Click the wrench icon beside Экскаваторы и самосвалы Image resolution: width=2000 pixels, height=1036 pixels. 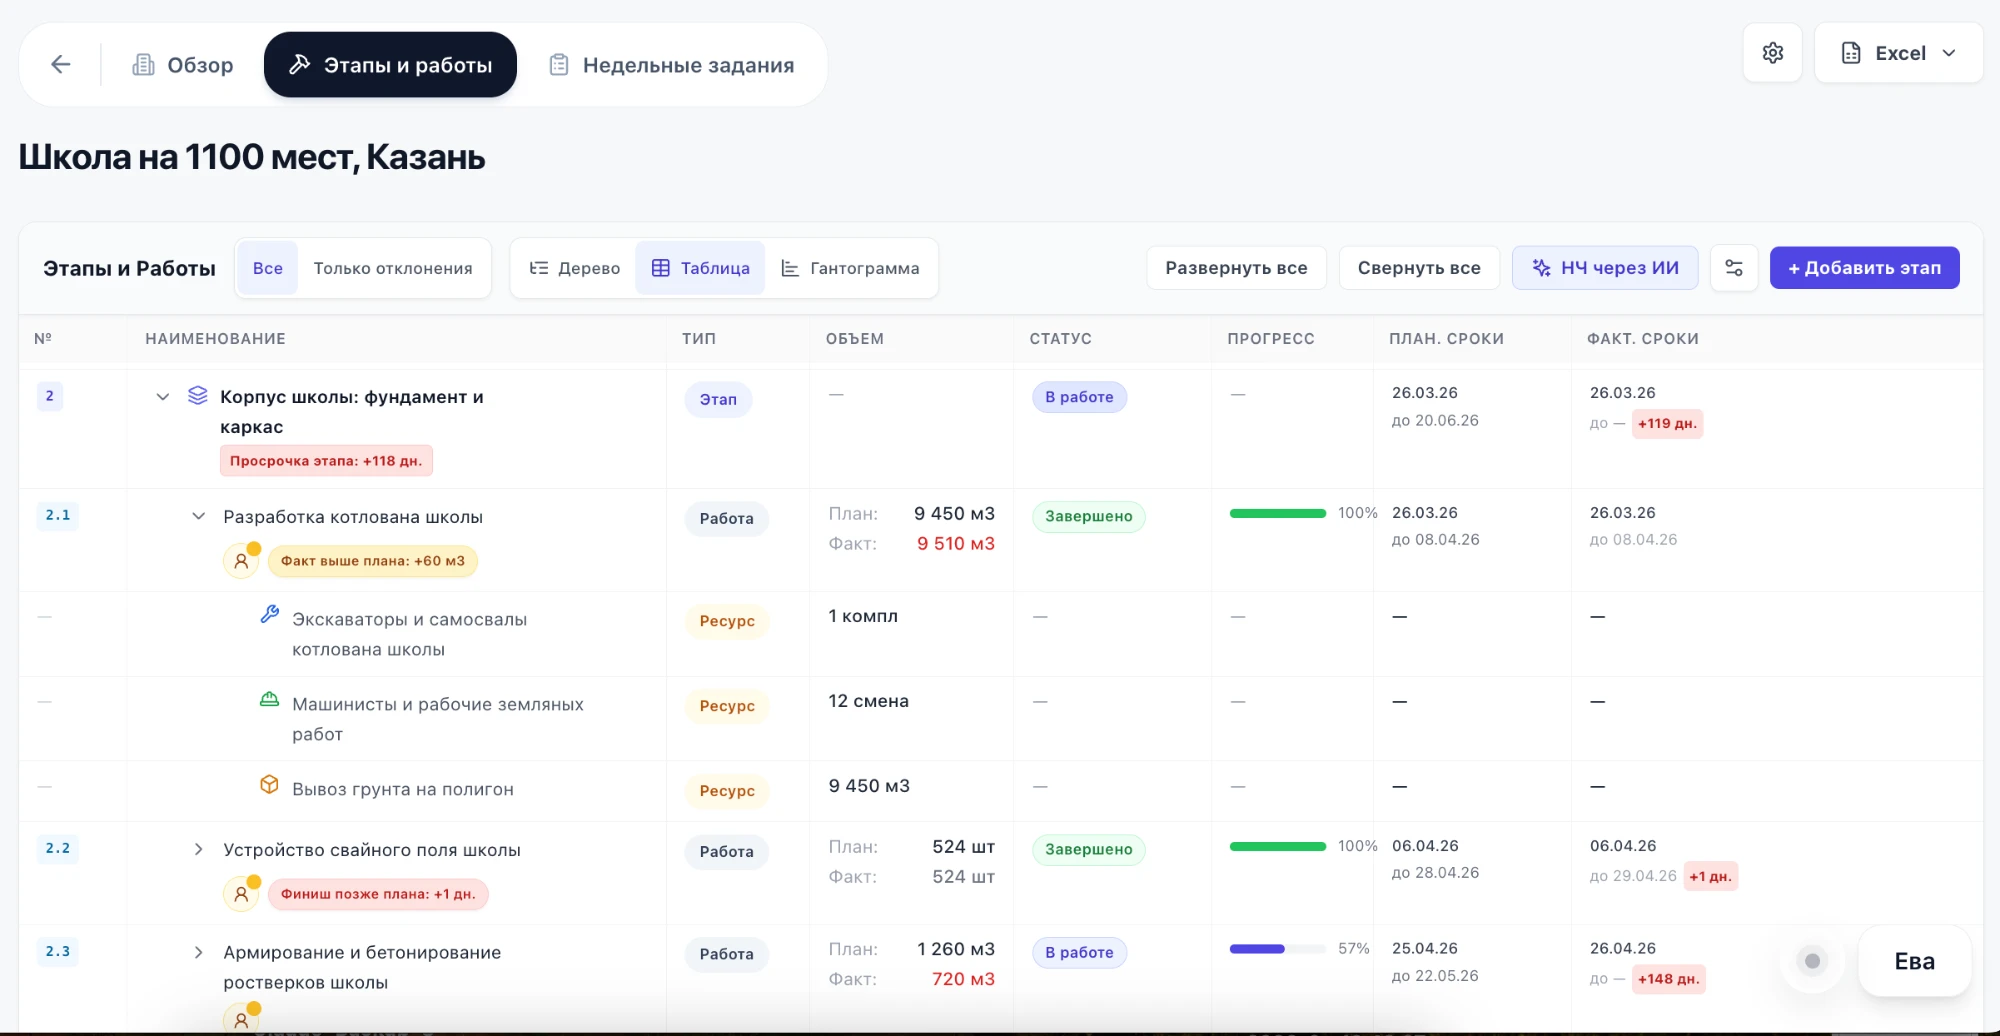tap(269, 614)
